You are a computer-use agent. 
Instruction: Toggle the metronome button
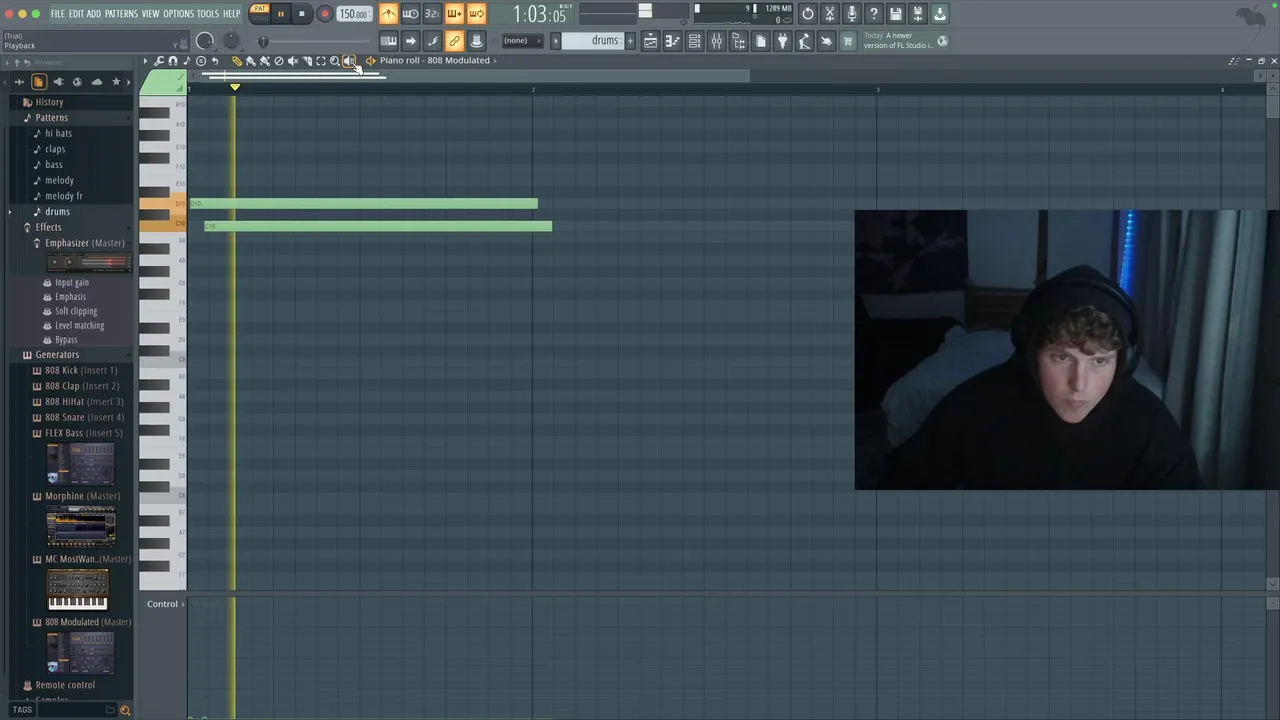point(388,14)
